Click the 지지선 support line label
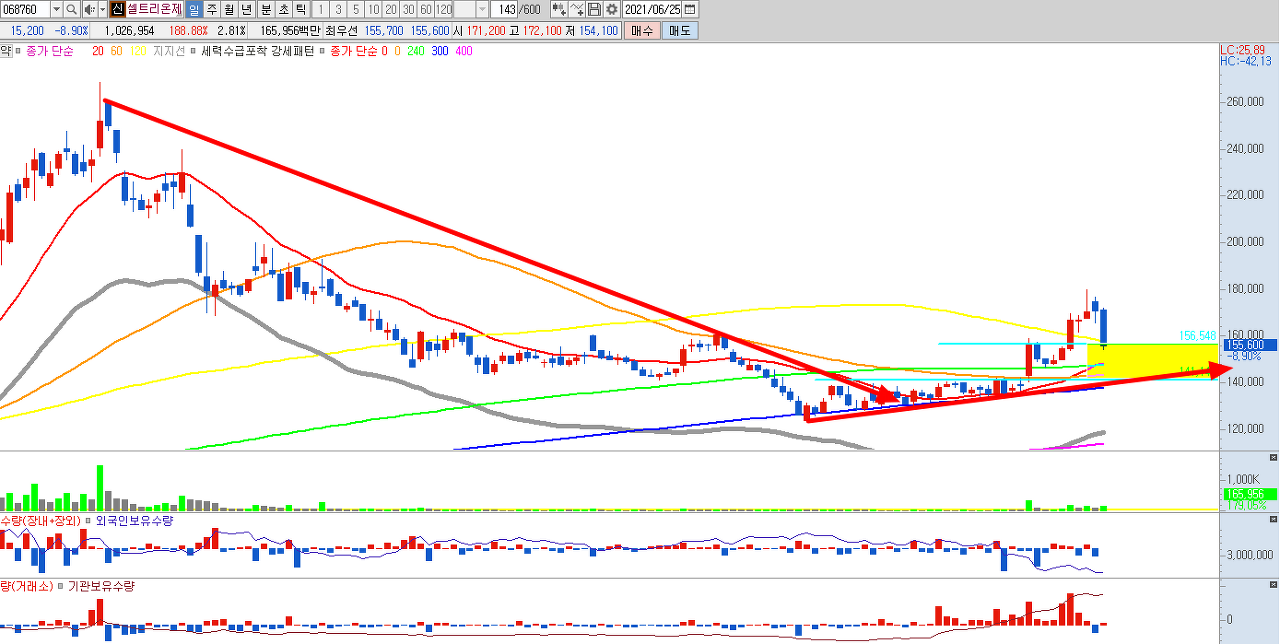 169,50
